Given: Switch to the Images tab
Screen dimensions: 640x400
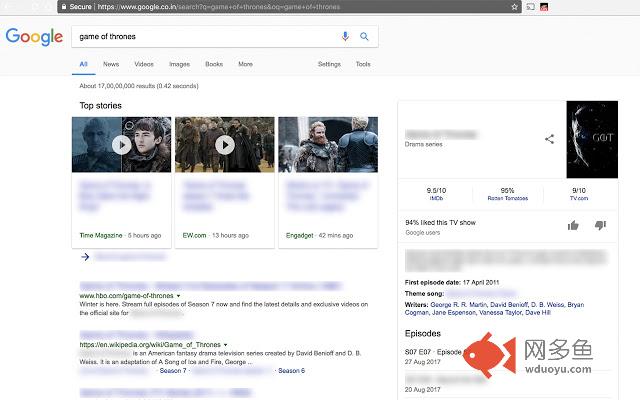Looking at the screenshot, I should click(180, 64).
